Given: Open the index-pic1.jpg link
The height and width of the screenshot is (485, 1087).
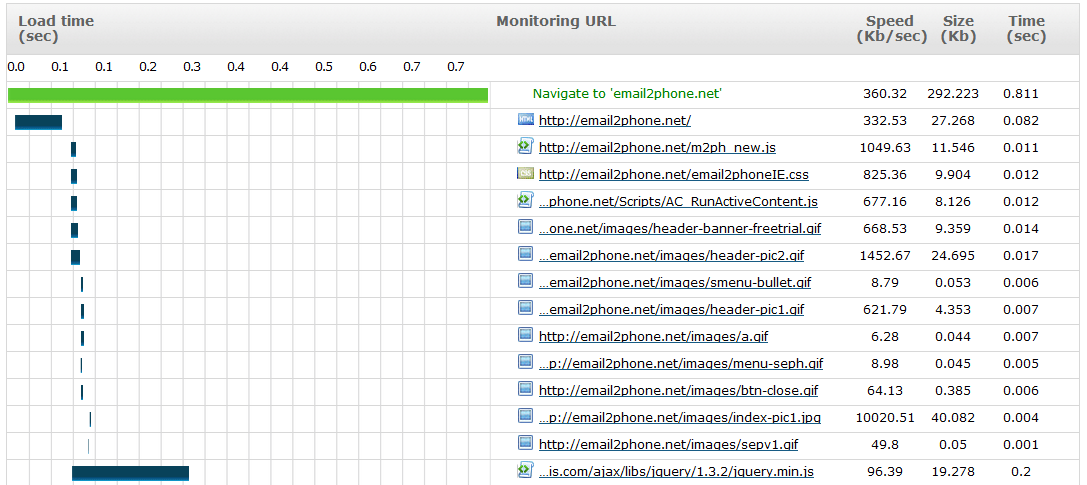Looking at the screenshot, I should [680, 418].
